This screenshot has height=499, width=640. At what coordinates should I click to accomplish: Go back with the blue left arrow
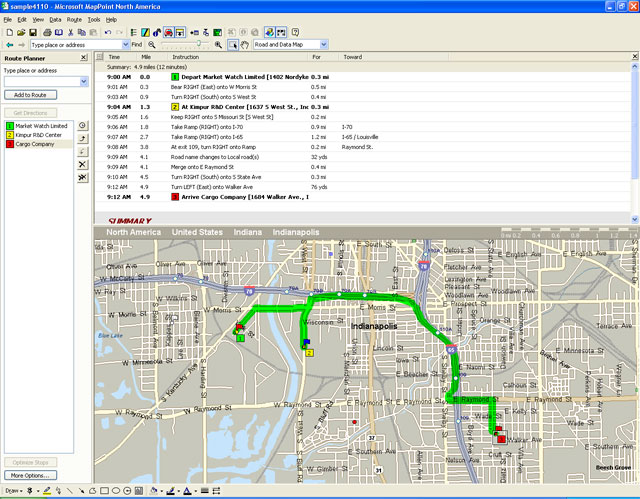[x=10, y=44]
